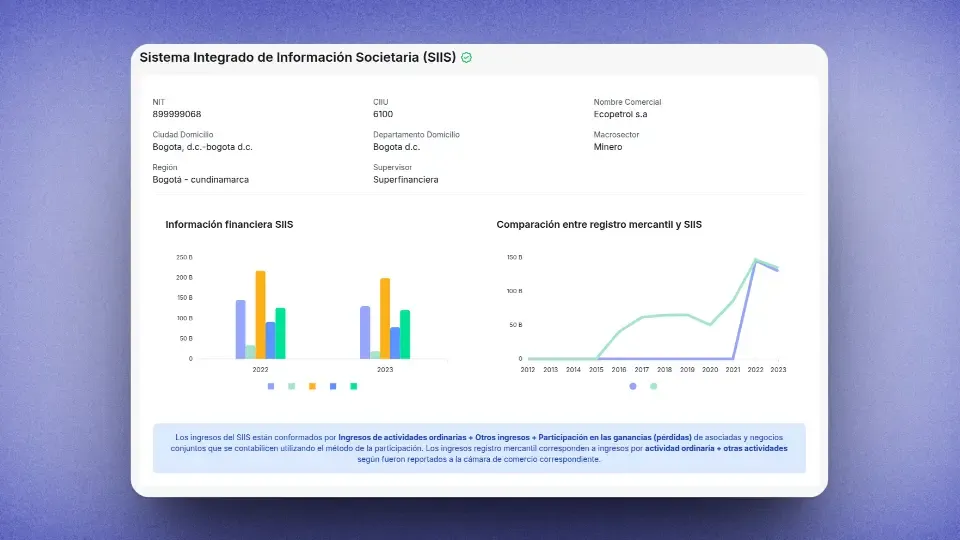Select the Ecopetrol s.a commercial name
This screenshot has height=540, width=960.
(620, 114)
